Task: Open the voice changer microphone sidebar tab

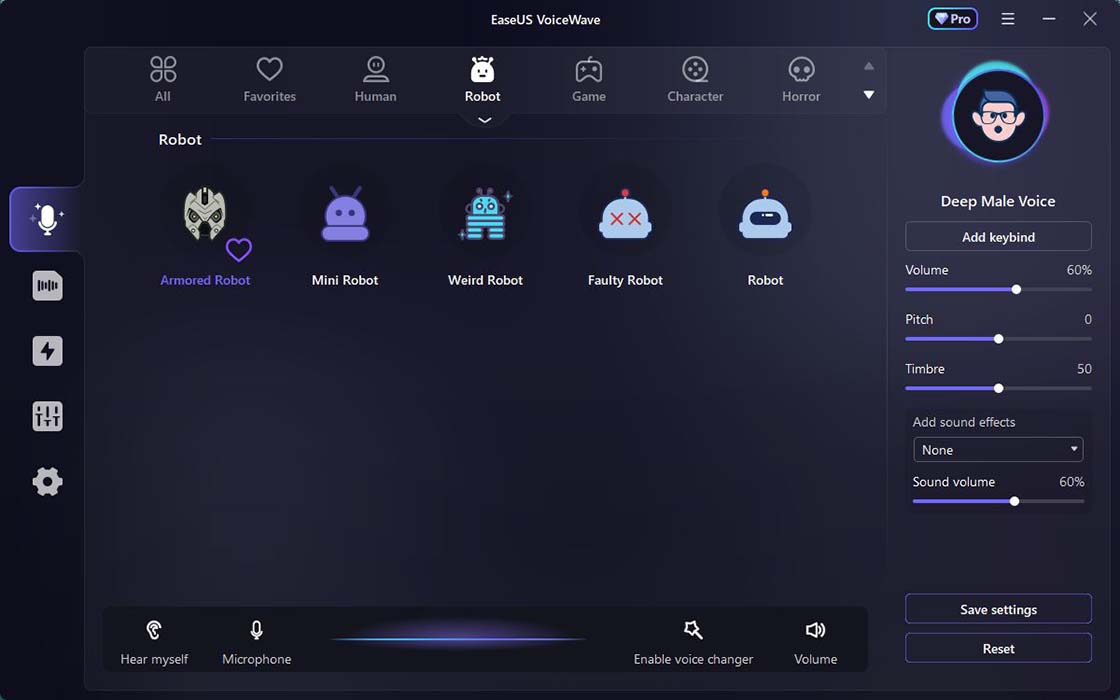Action: click(x=47, y=219)
